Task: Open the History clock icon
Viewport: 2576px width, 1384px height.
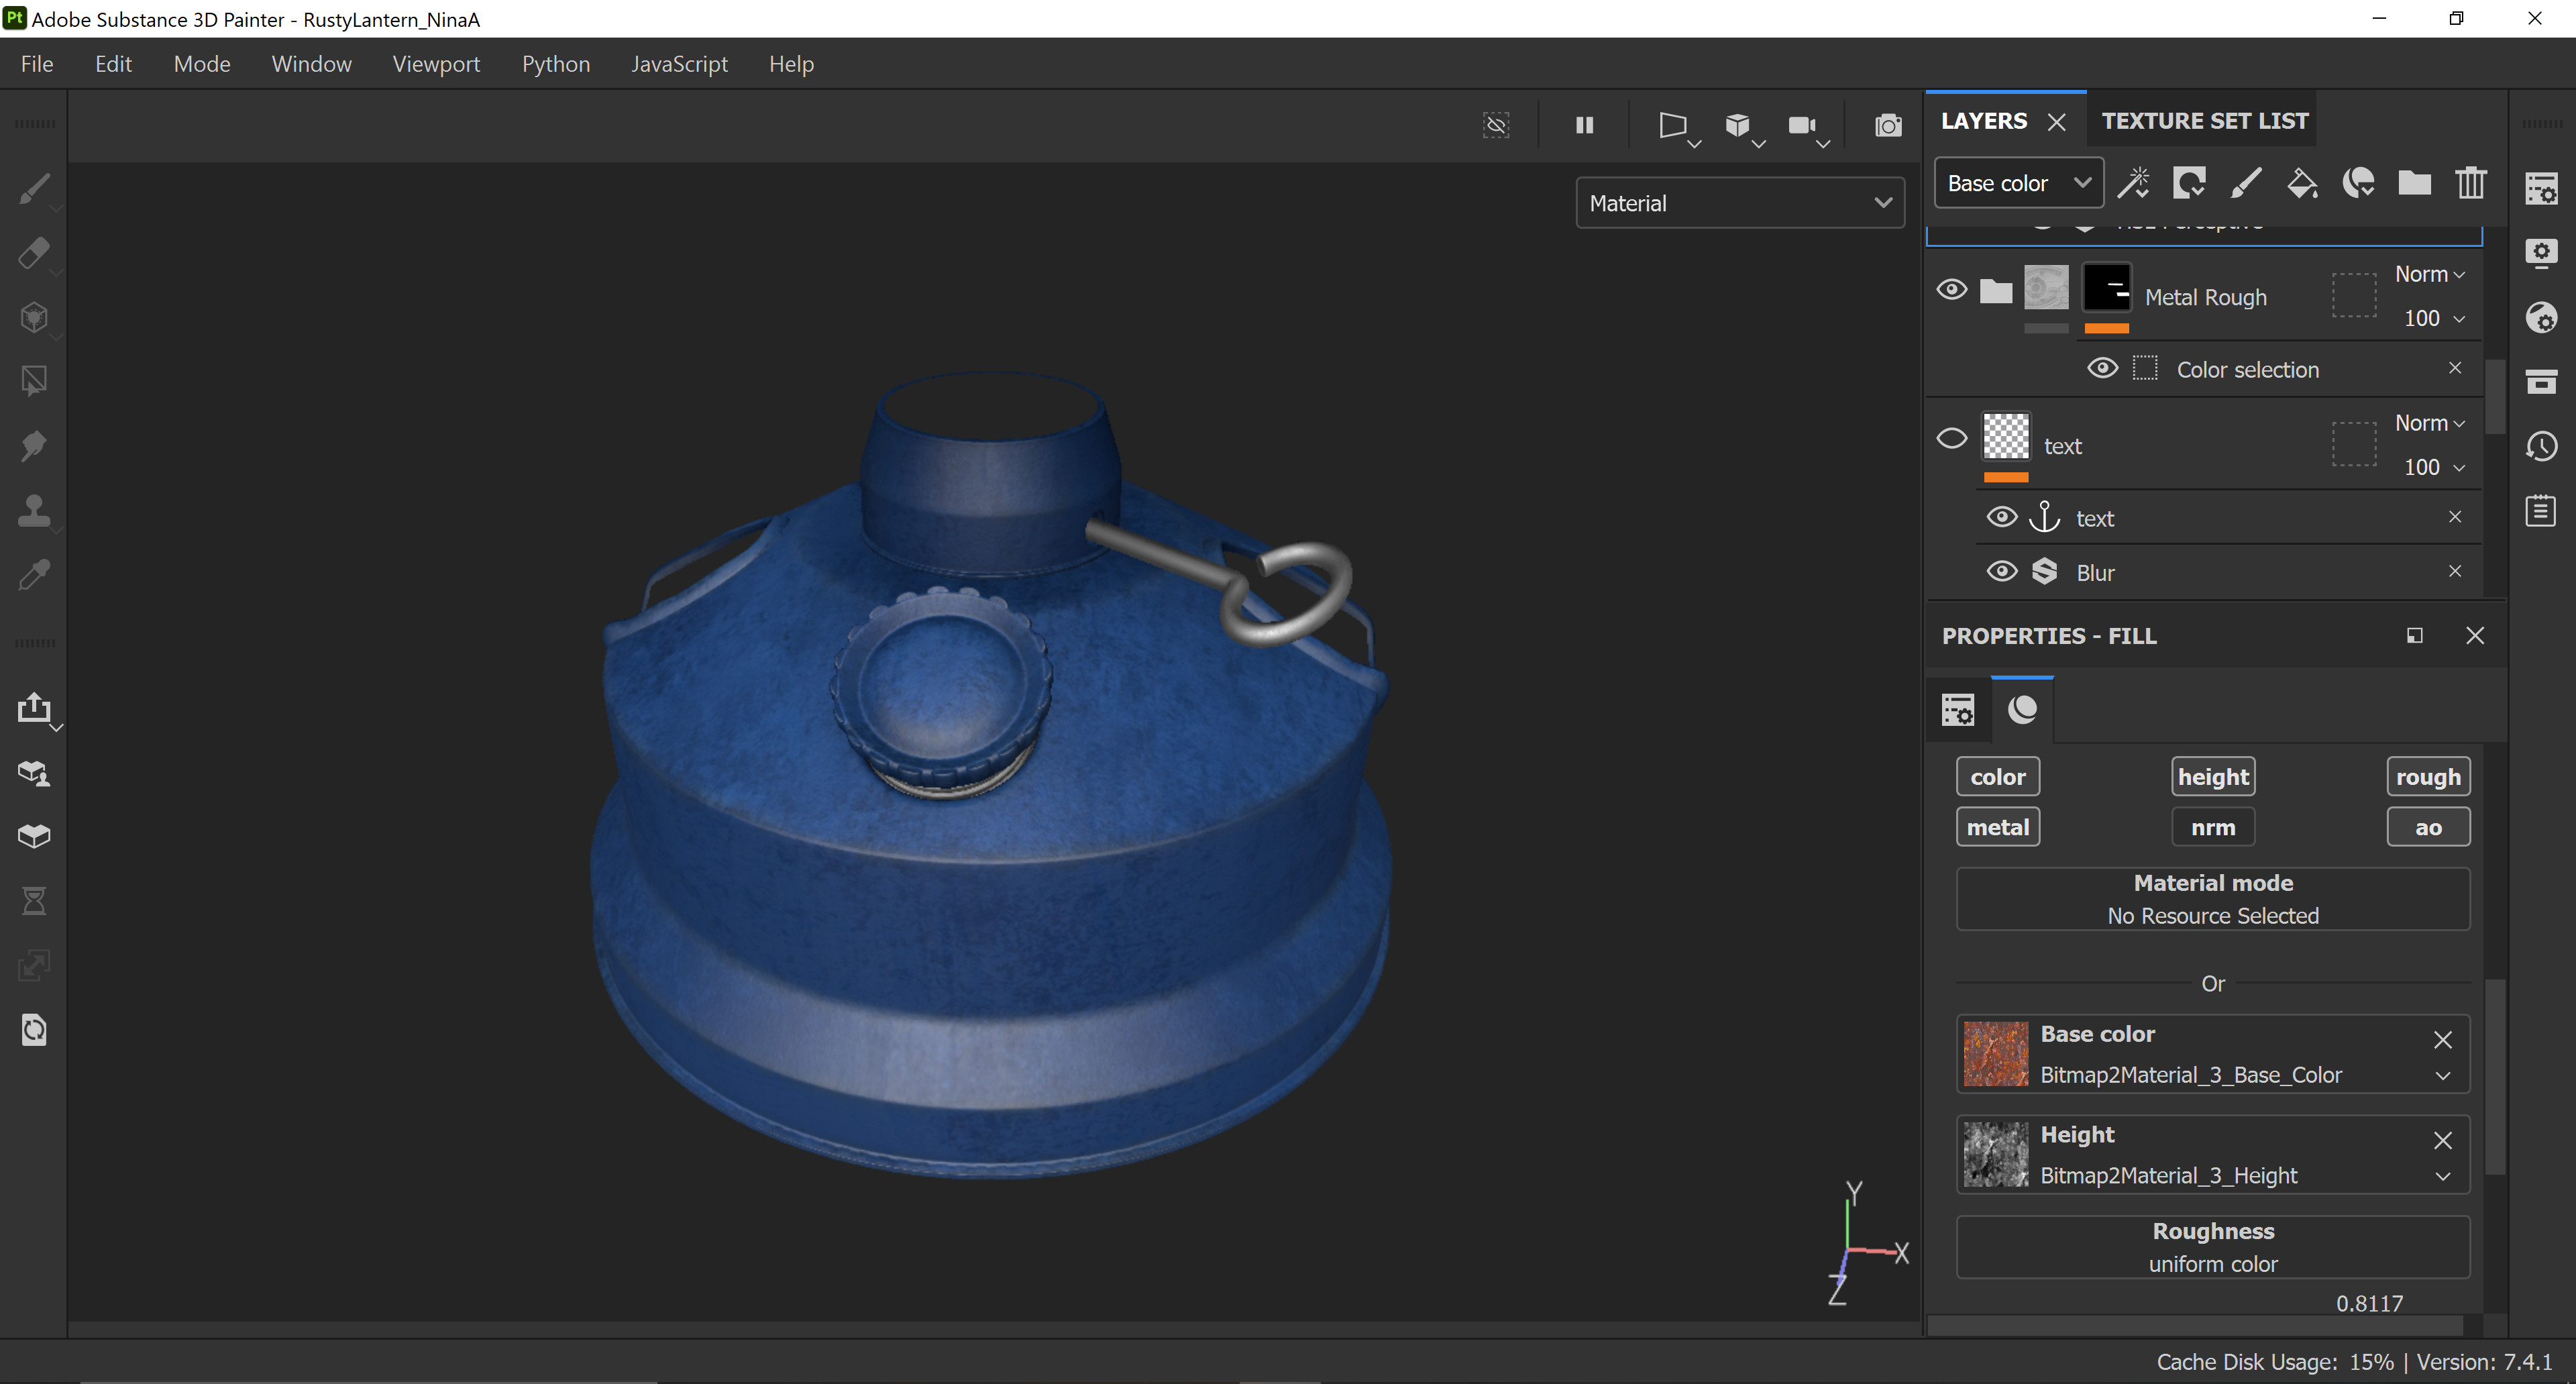Action: click(x=2541, y=445)
